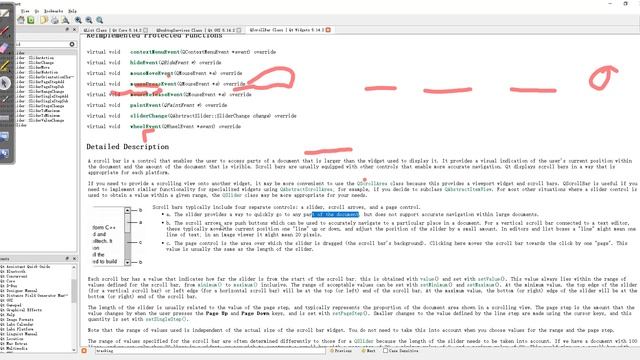Open Qt Graphical Effects in Contents

pos(21,310)
